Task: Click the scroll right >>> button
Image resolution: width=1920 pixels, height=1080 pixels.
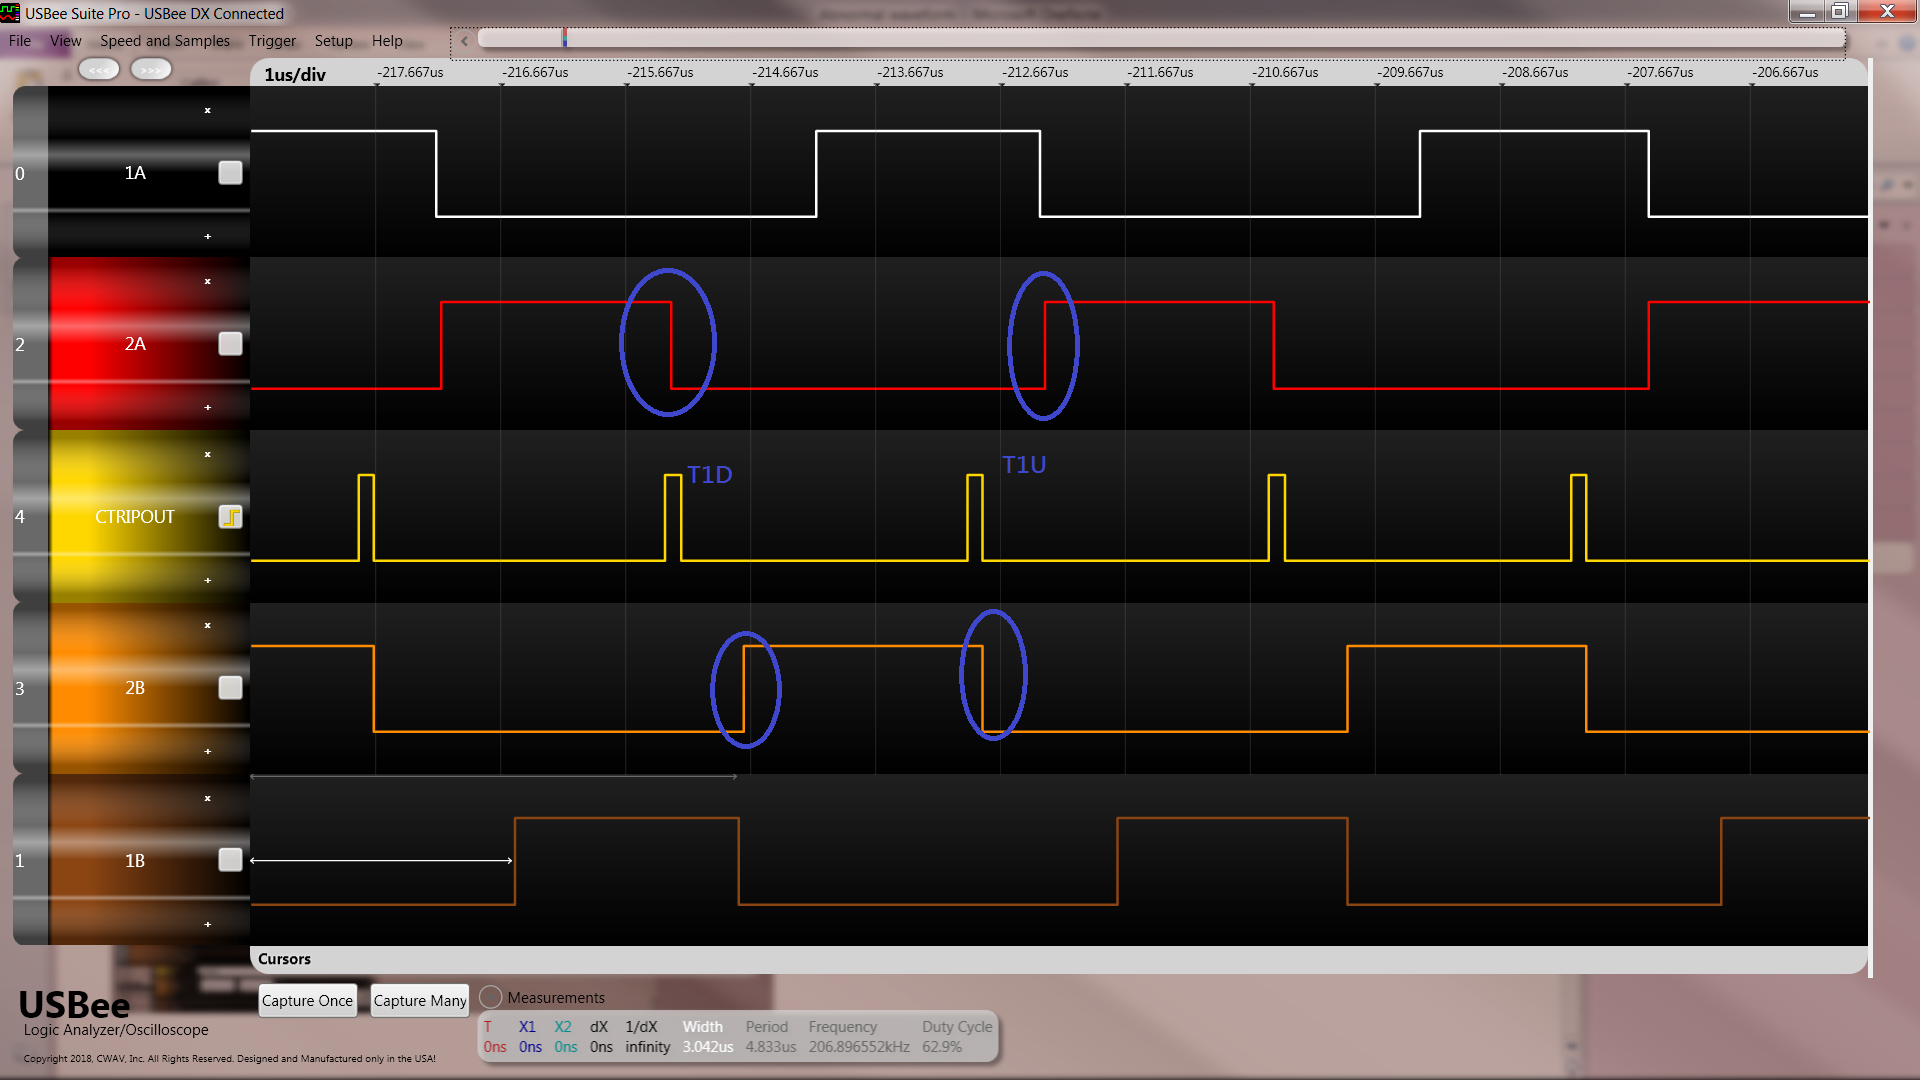Action: click(151, 70)
